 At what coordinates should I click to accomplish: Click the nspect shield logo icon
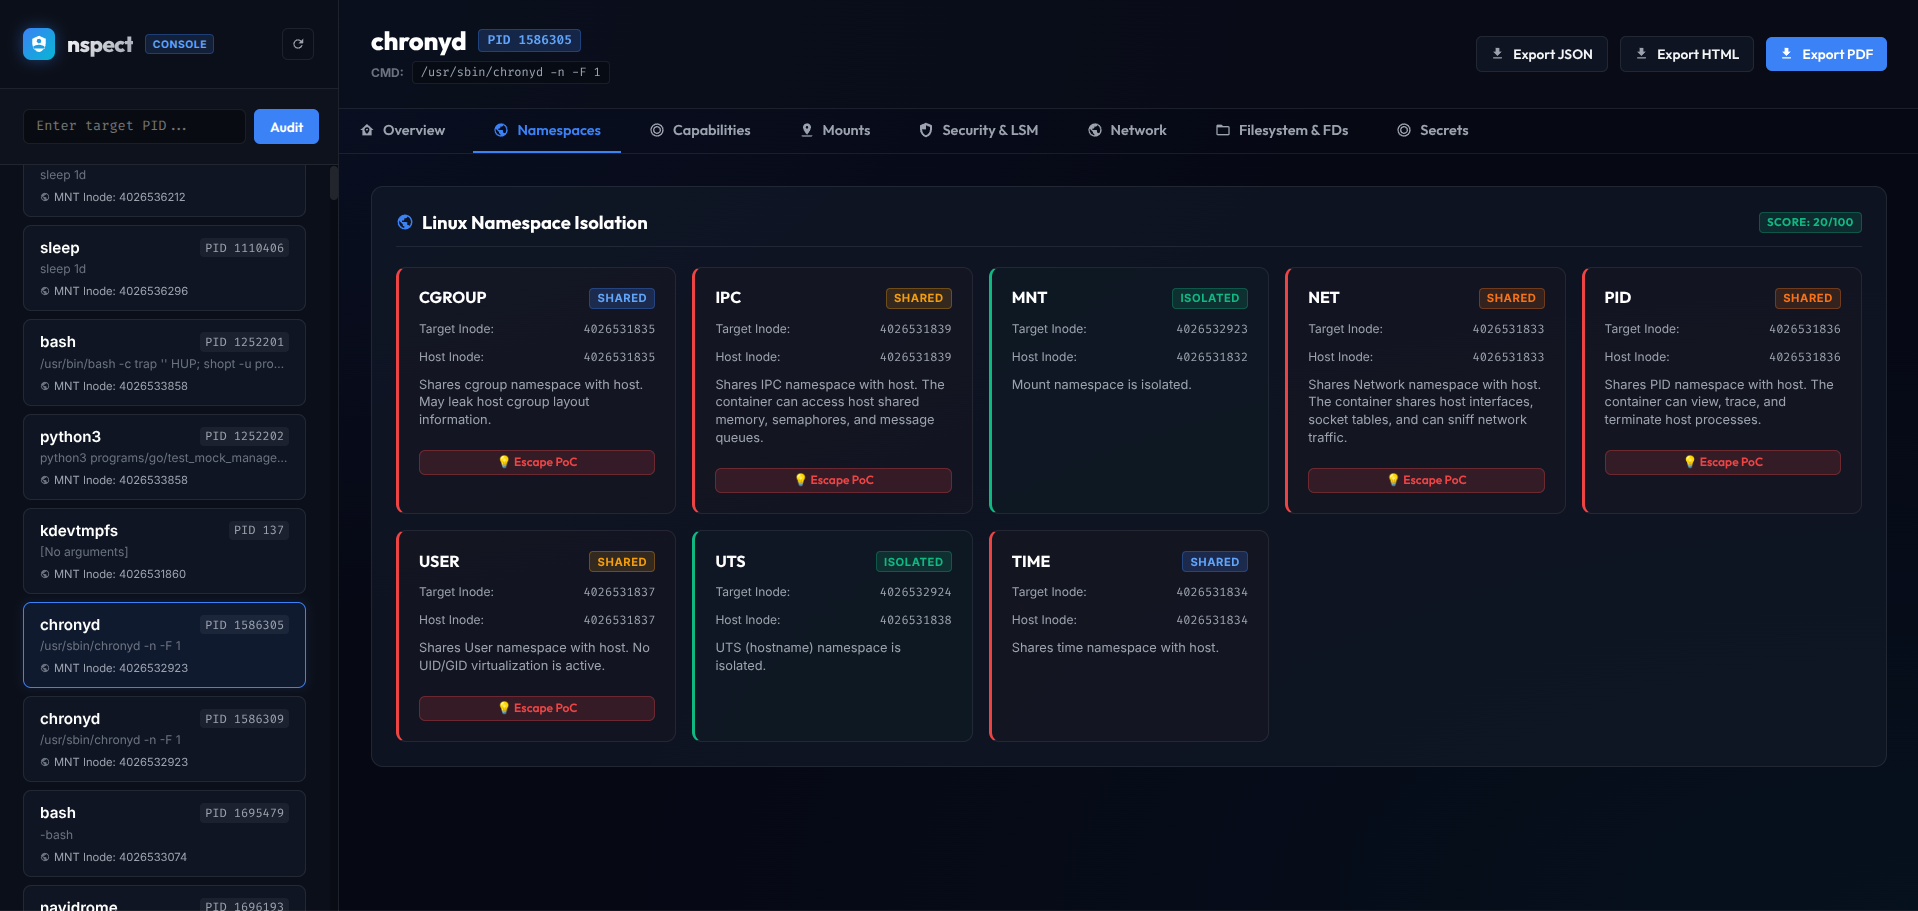pyautogui.click(x=39, y=44)
